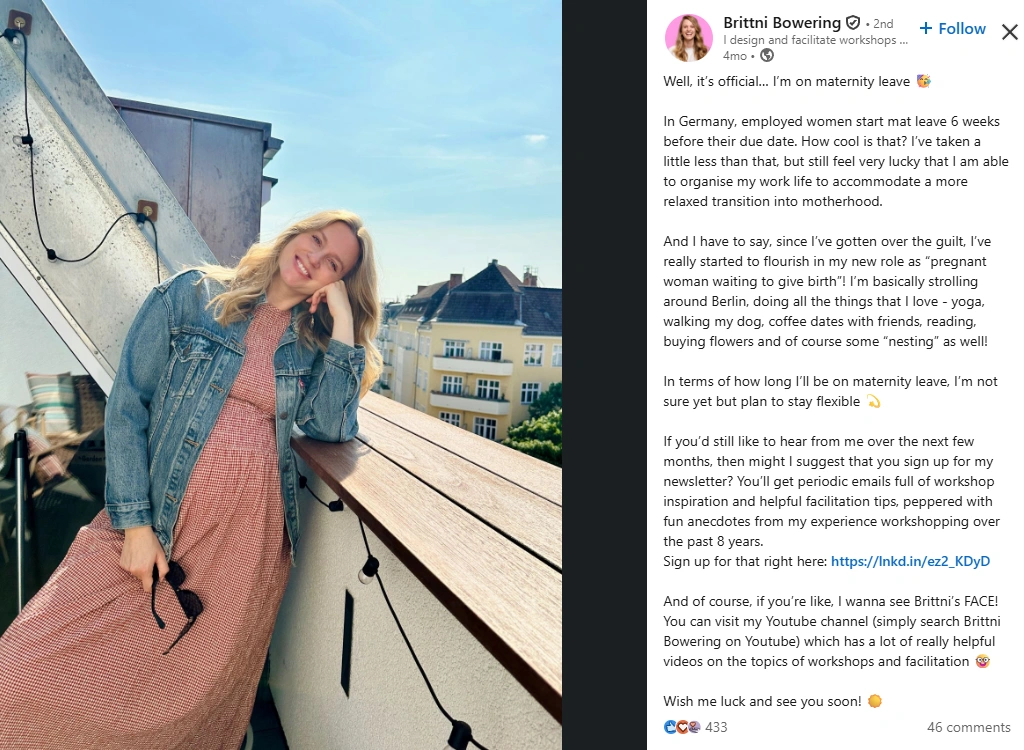The height and width of the screenshot is (750, 1024).
Task: Close the post viewer with X
Action: coord(1010,31)
